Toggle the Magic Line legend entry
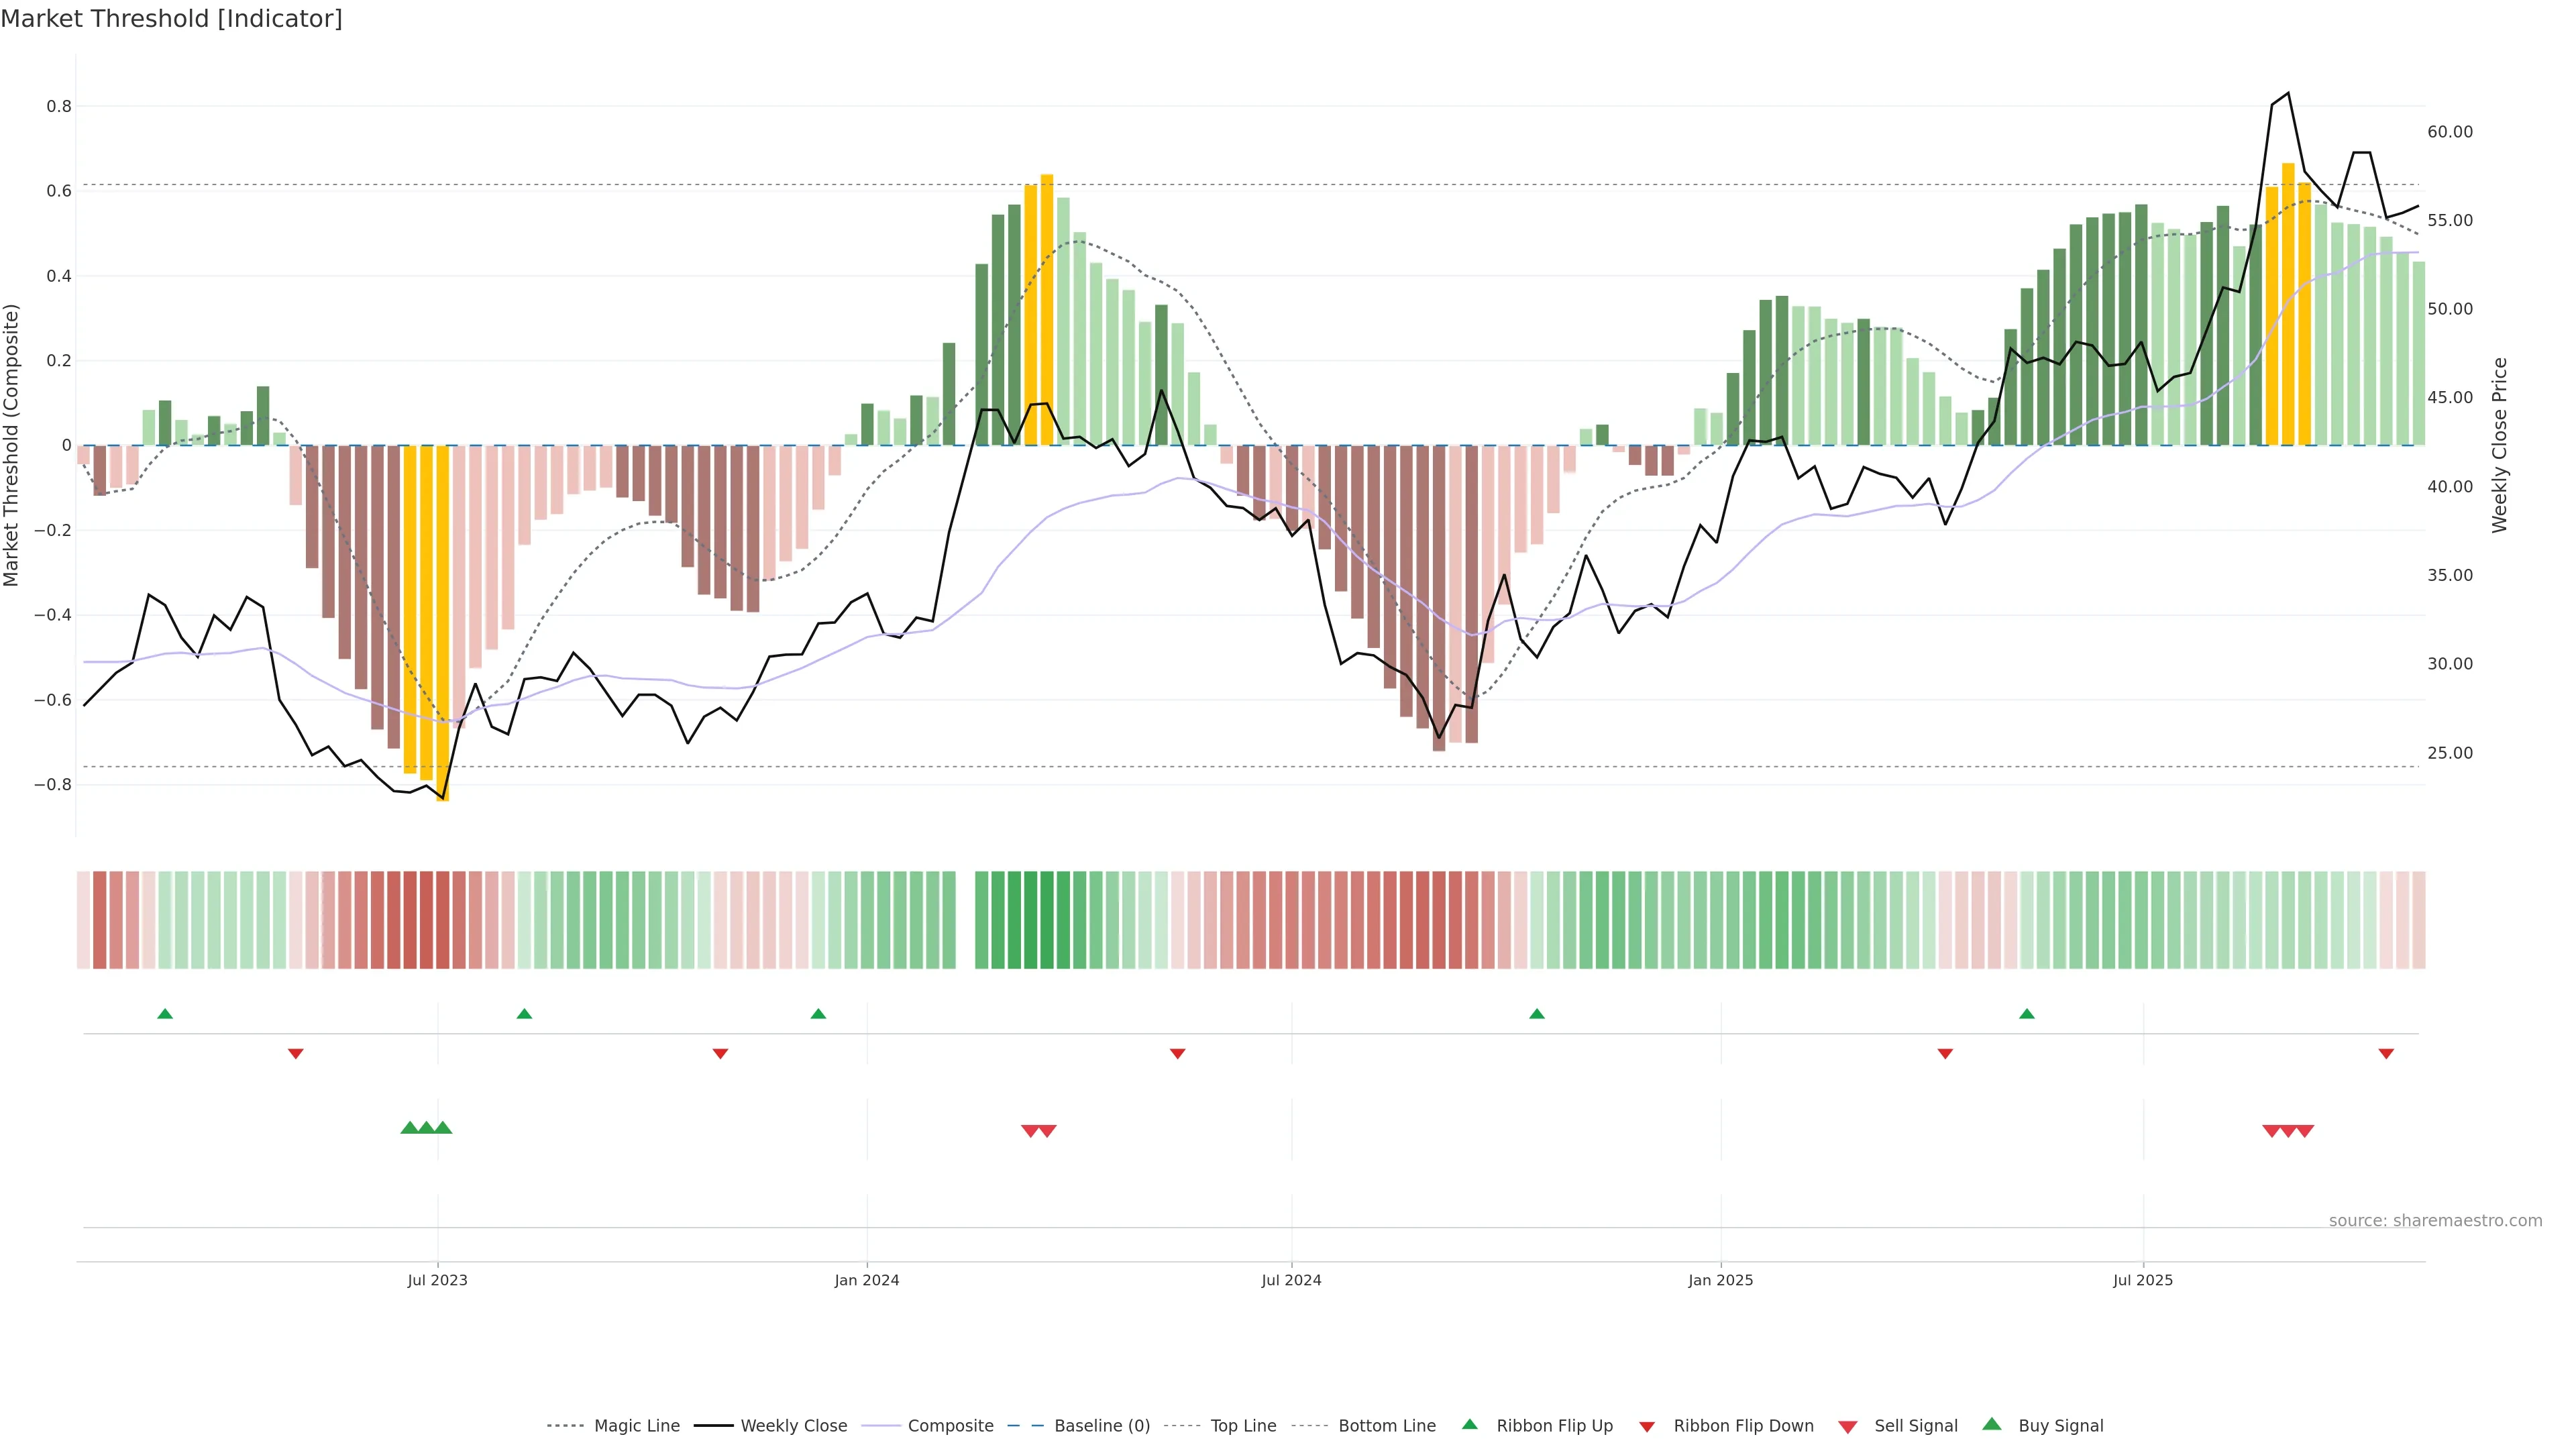 pyautogui.click(x=636, y=1426)
